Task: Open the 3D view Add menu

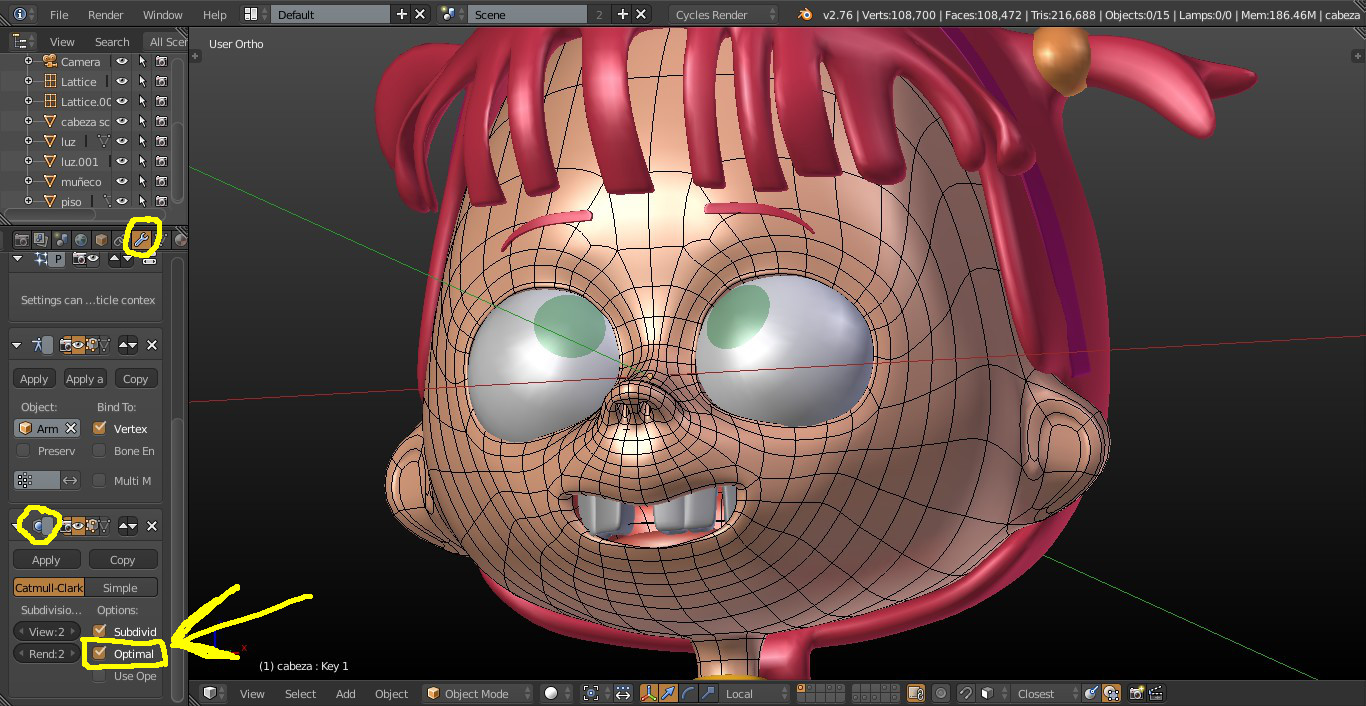Action: [x=345, y=694]
